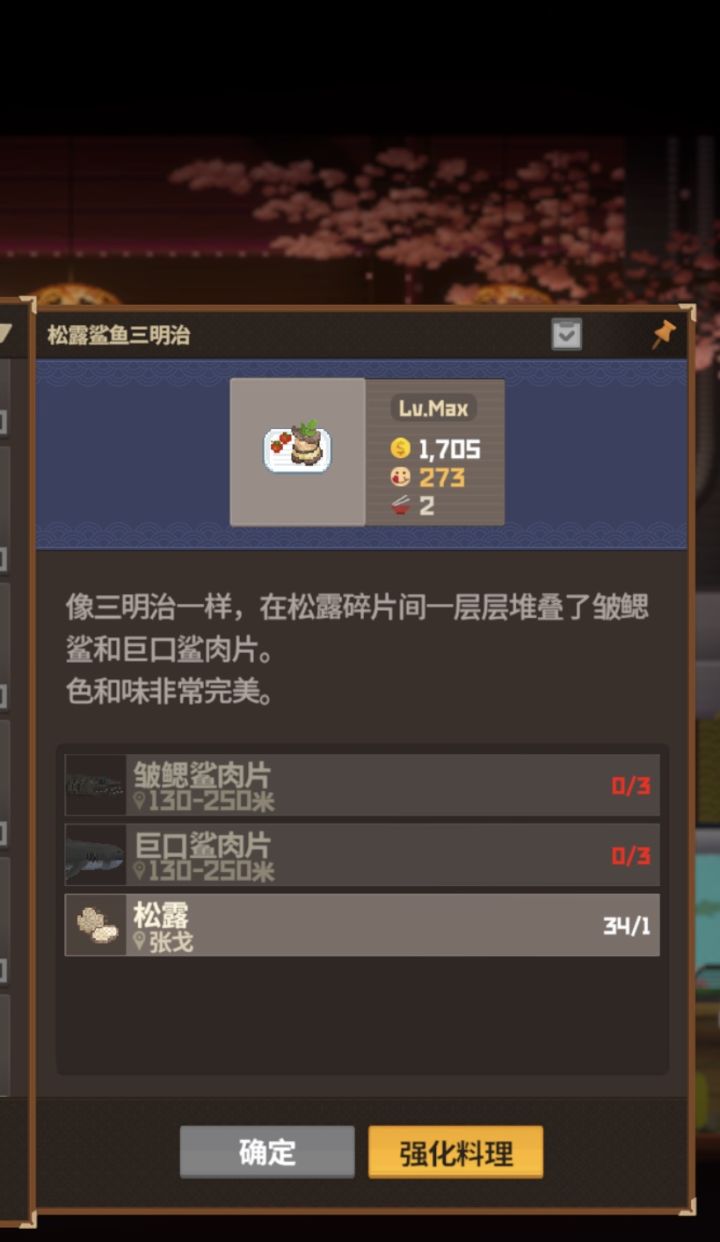720x1242 pixels.
Task: Click the sandwich dish thumbnail image
Action: (298, 452)
